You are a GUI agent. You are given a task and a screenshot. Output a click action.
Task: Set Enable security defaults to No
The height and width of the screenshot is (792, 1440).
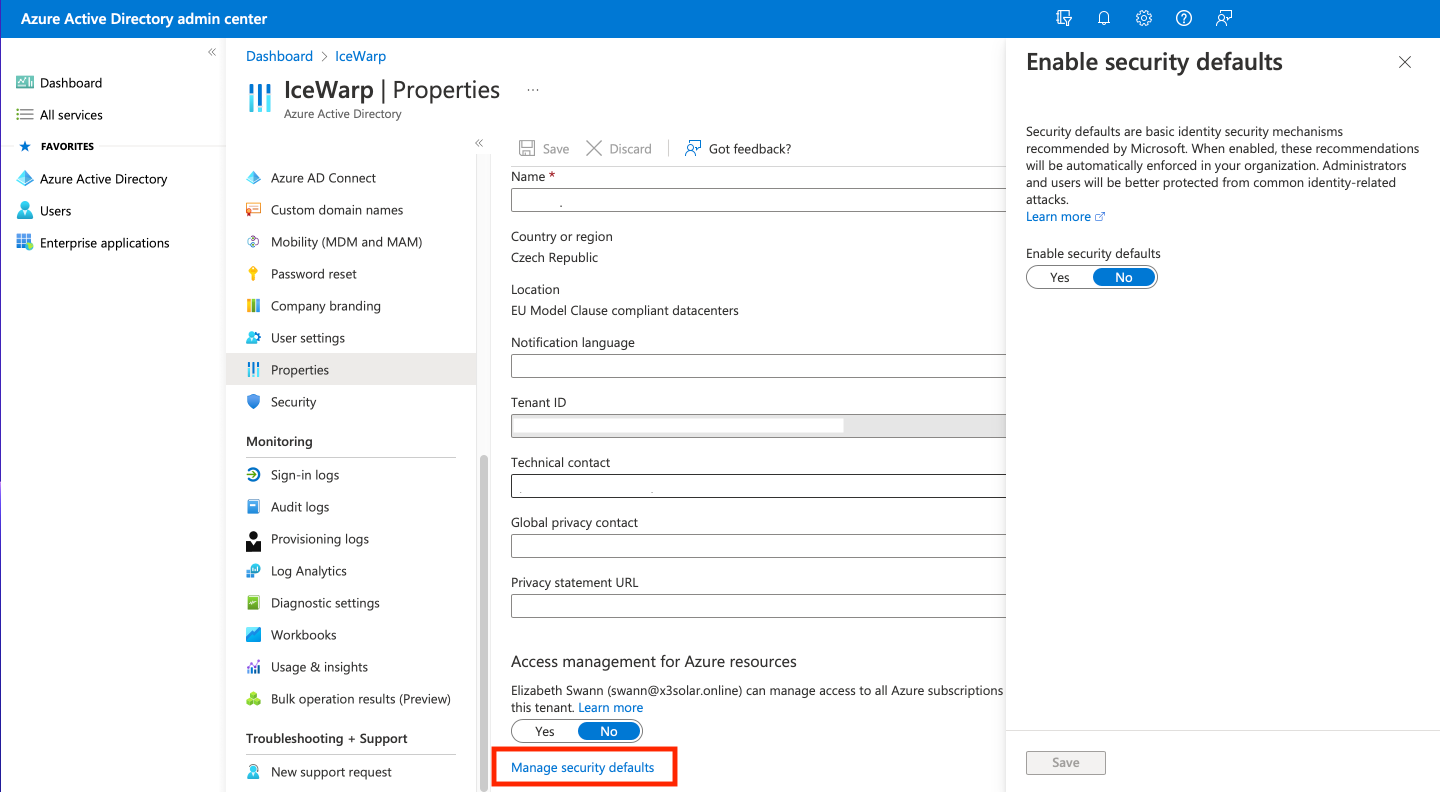pos(1124,277)
